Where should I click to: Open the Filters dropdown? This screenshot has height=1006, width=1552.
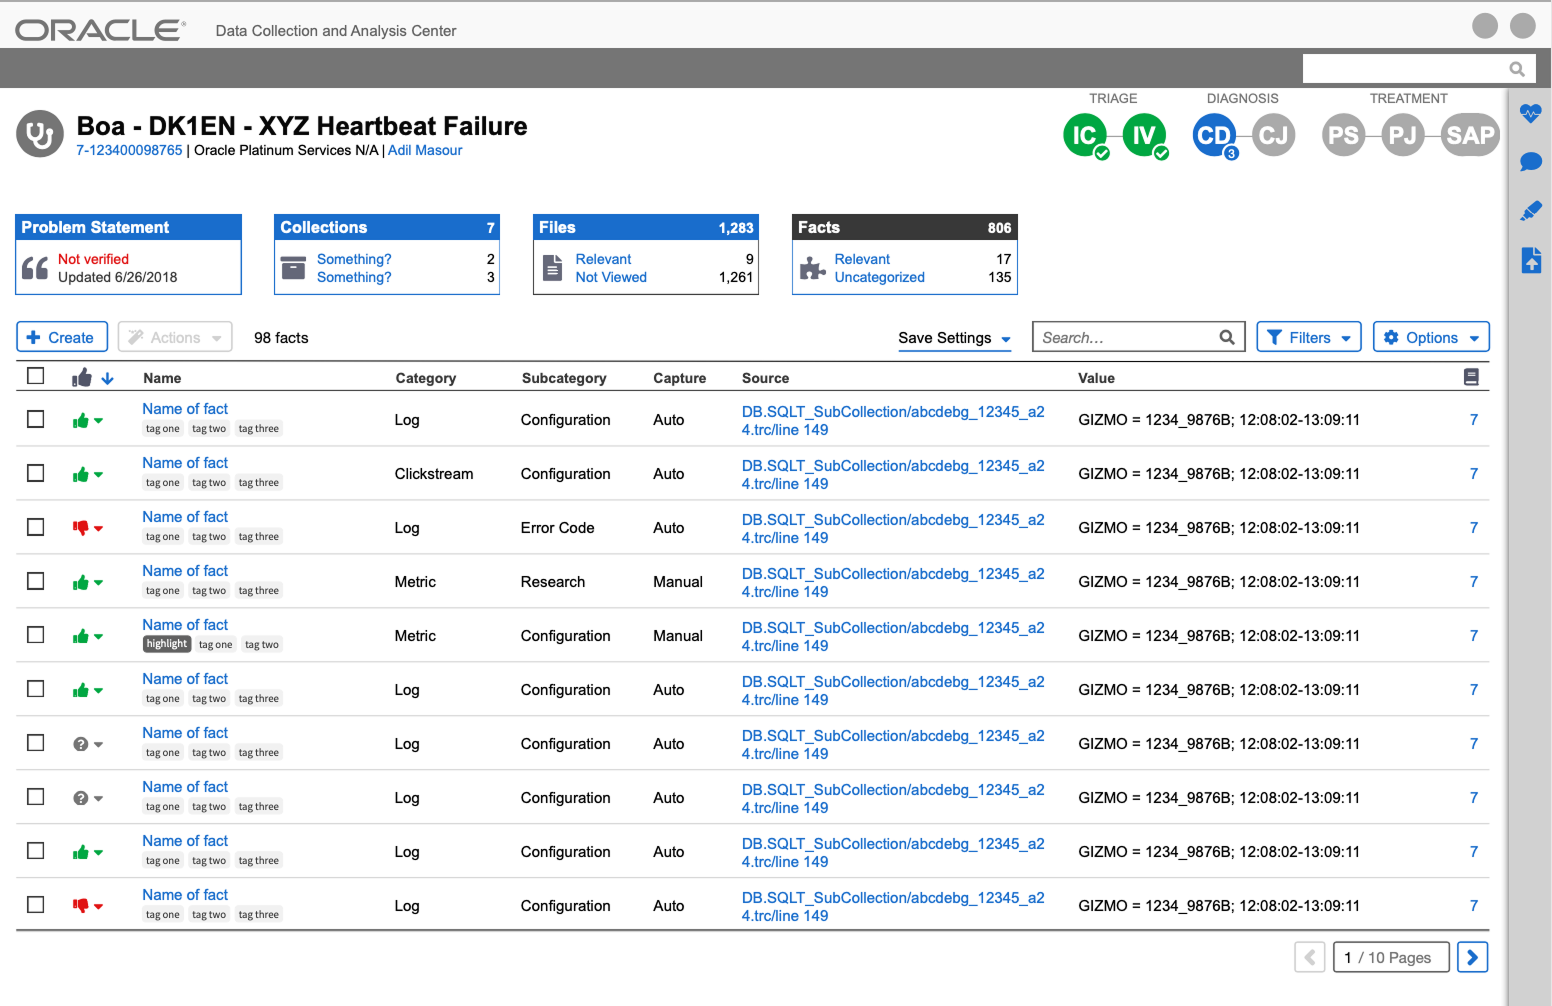click(x=1309, y=337)
